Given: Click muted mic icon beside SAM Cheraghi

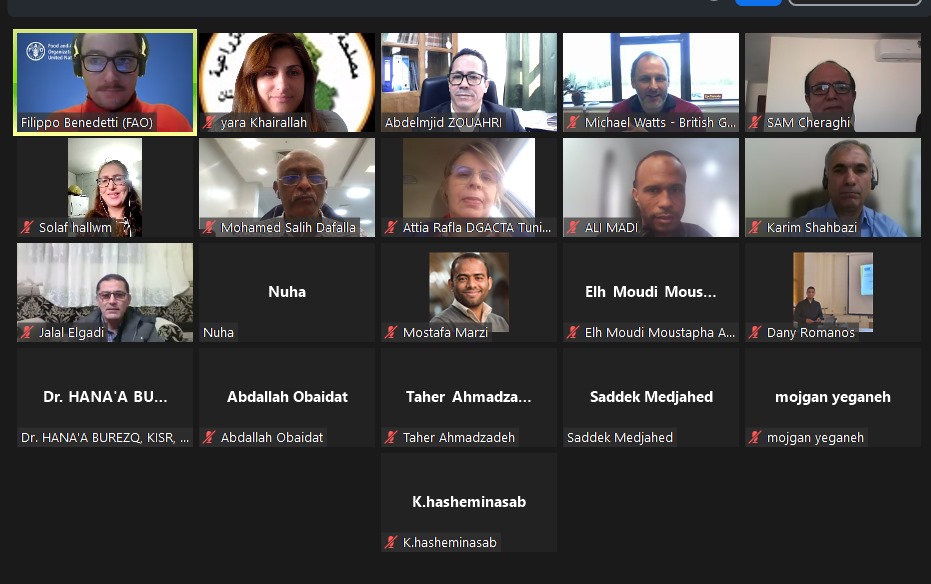Looking at the screenshot, I should click(x=755, y=123).
